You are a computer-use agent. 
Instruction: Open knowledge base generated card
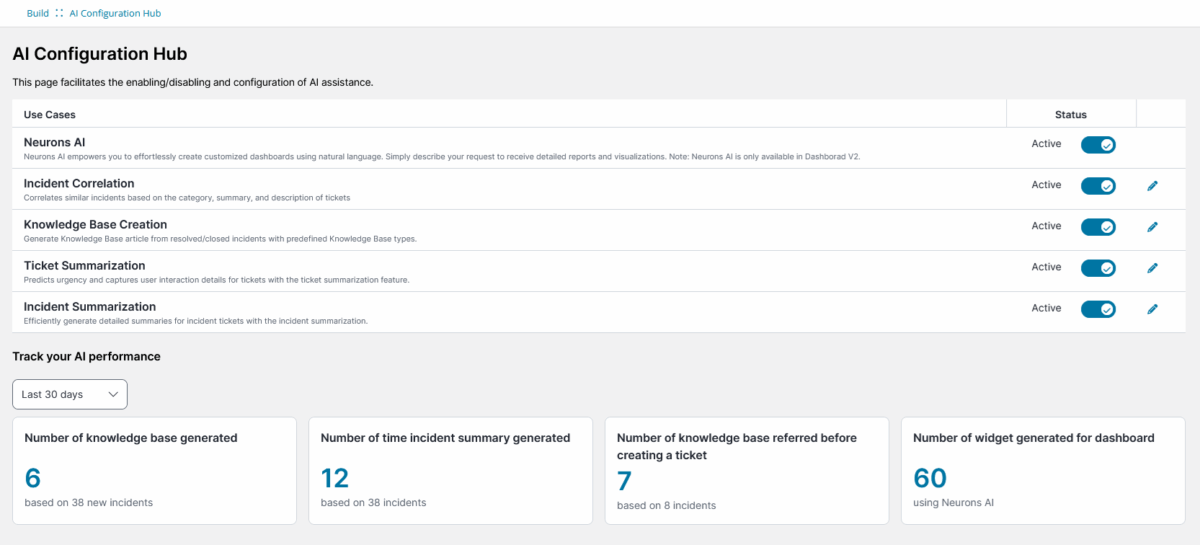pos(155,470)
